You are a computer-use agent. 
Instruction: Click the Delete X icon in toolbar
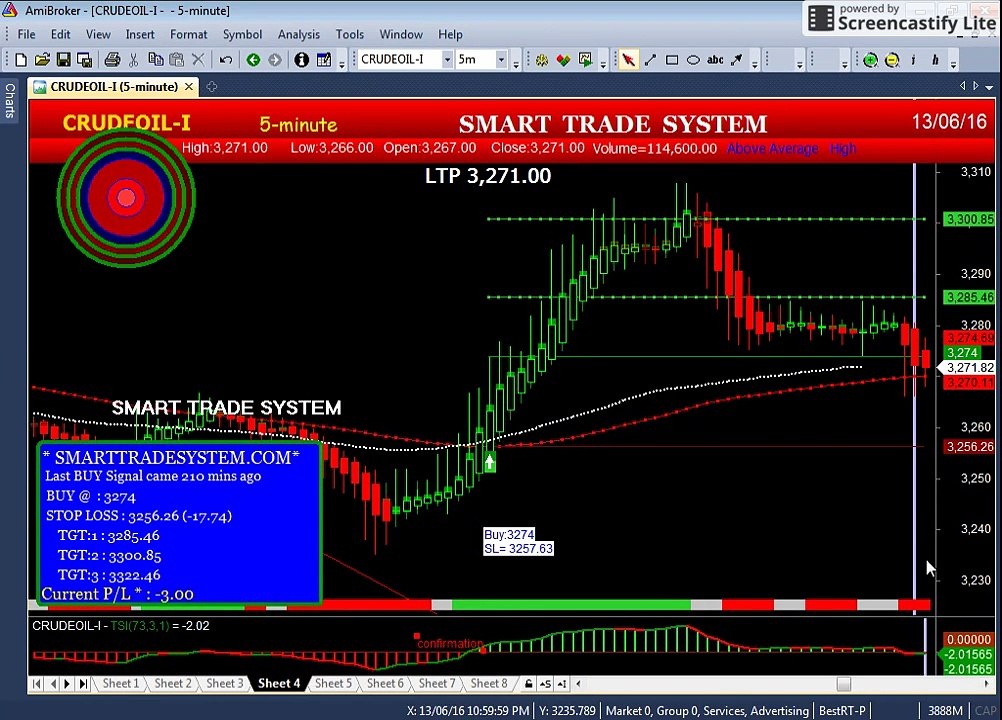(198, 60)
